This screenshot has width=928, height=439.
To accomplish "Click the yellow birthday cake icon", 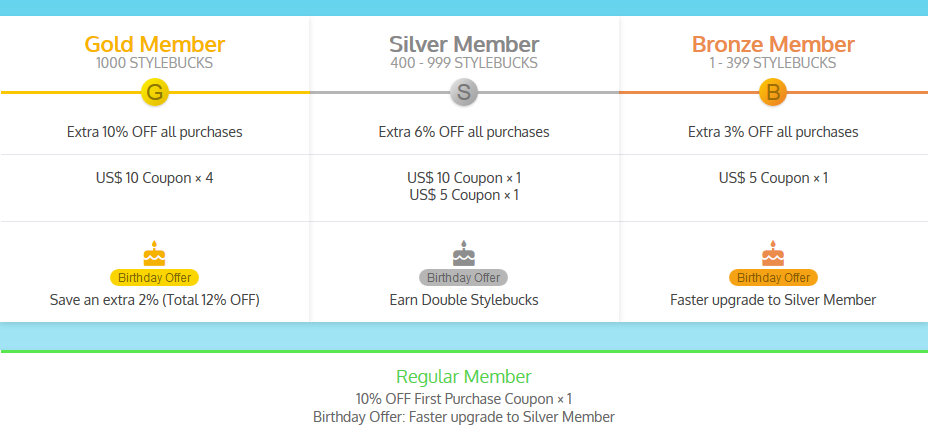I will click(154, 253).
